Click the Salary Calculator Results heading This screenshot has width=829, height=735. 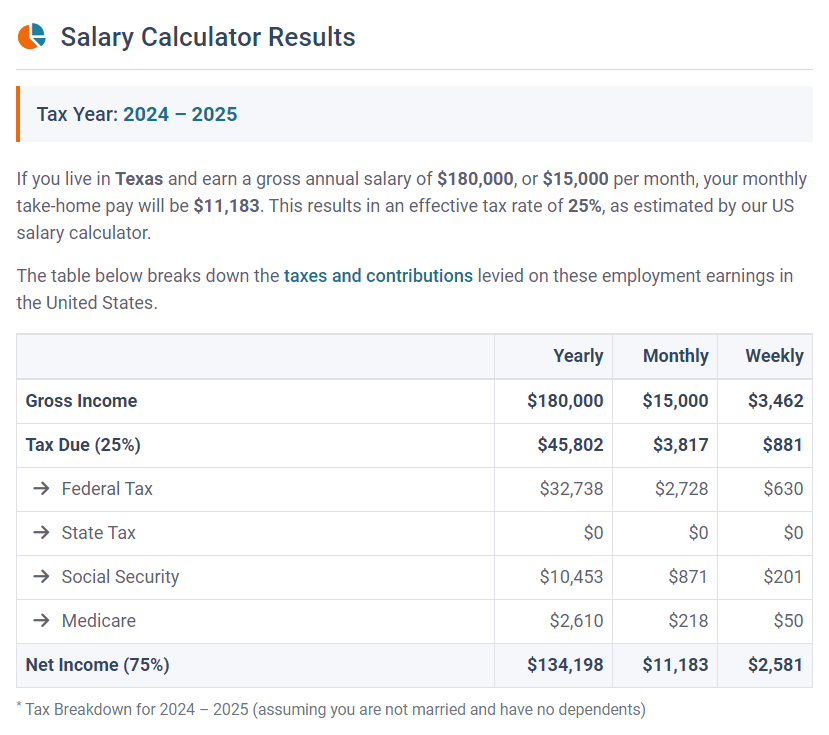(208, 37)
